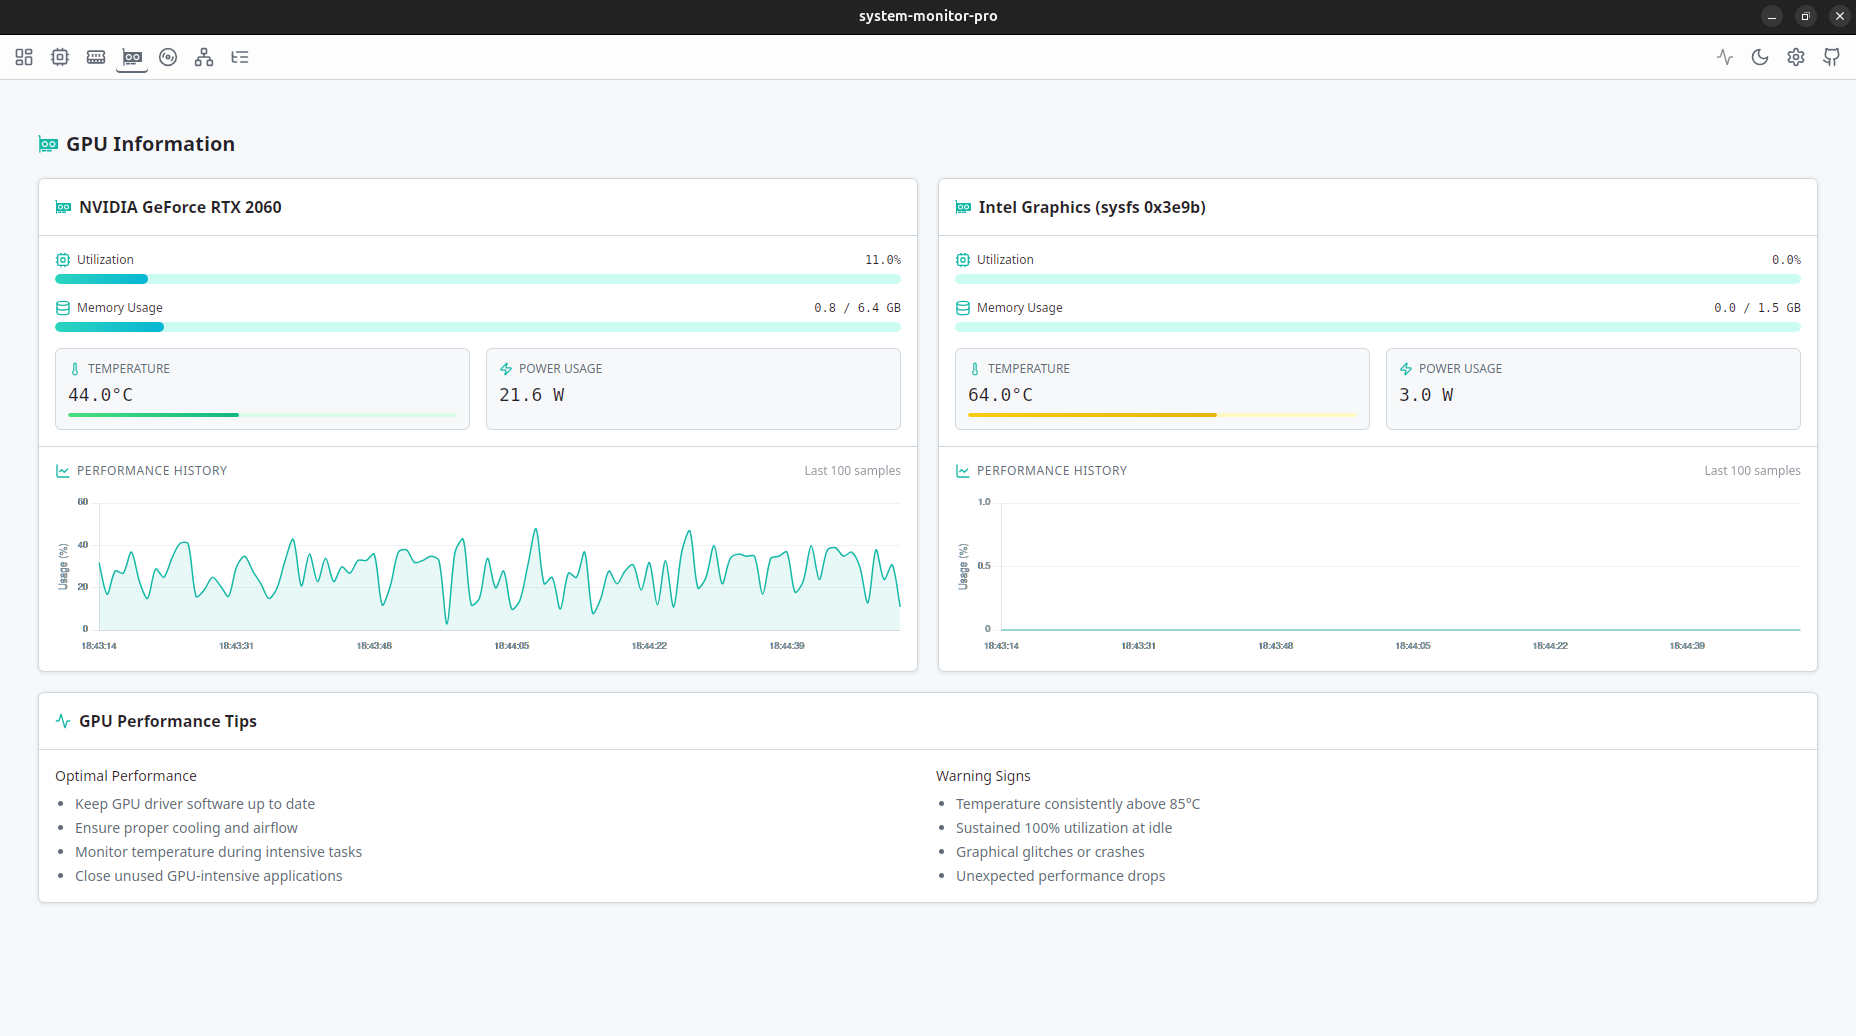
Task: Switch to the GPU Information view
Action: [x=131, y=57]
